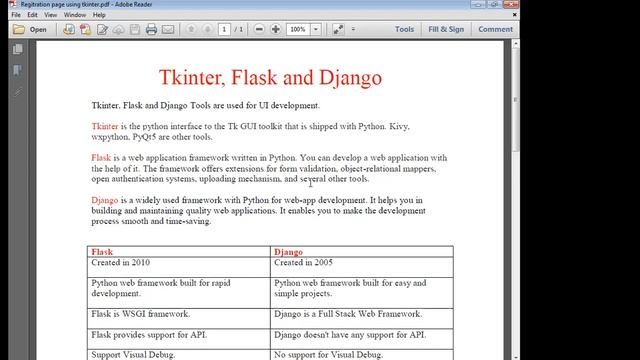640x360 pixels.
Task: Go to next page arrow
Action: point(207,29)
